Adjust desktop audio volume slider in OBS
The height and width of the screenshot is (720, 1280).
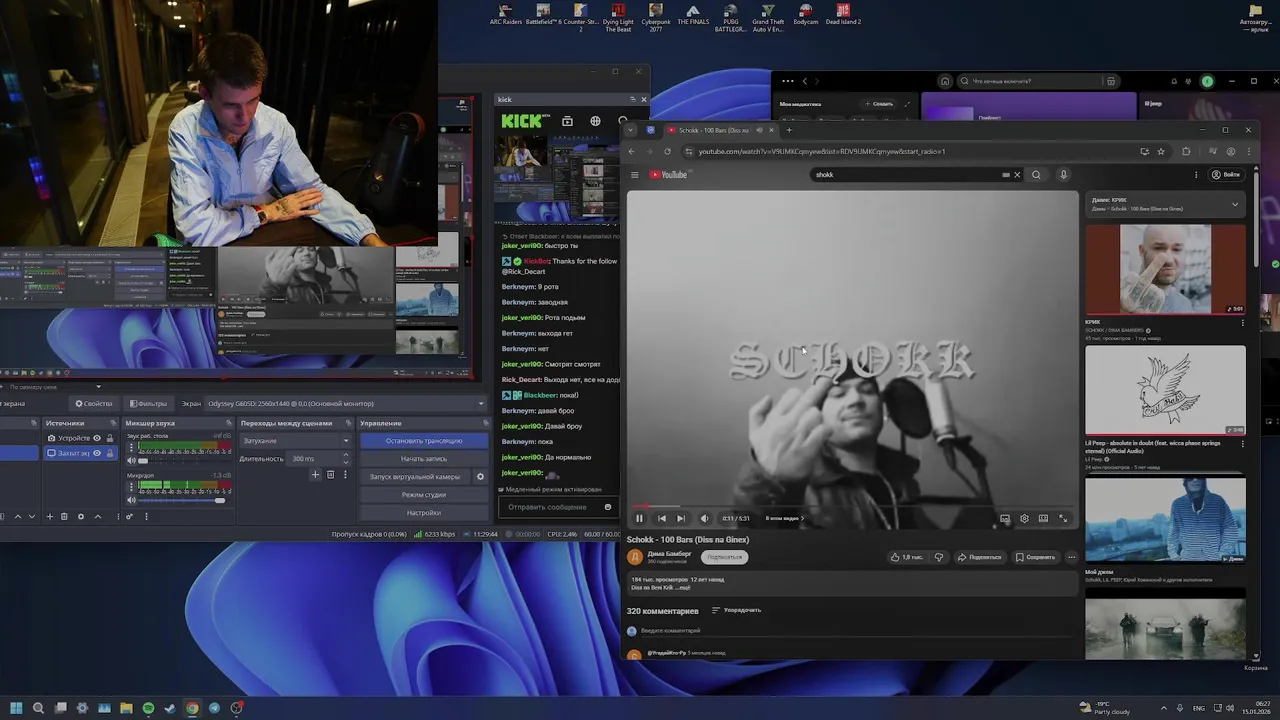point(184,461)
